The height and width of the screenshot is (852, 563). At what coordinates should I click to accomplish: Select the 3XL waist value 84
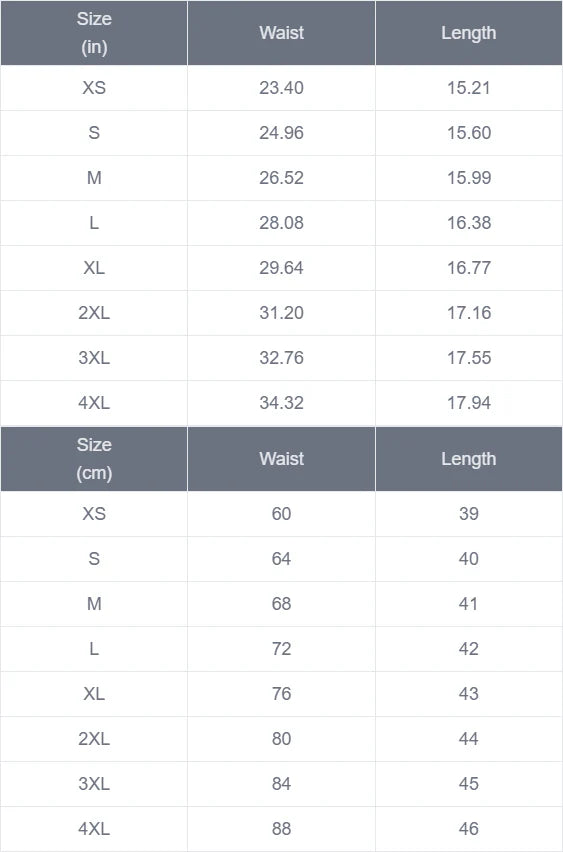(x=282, y=784)
